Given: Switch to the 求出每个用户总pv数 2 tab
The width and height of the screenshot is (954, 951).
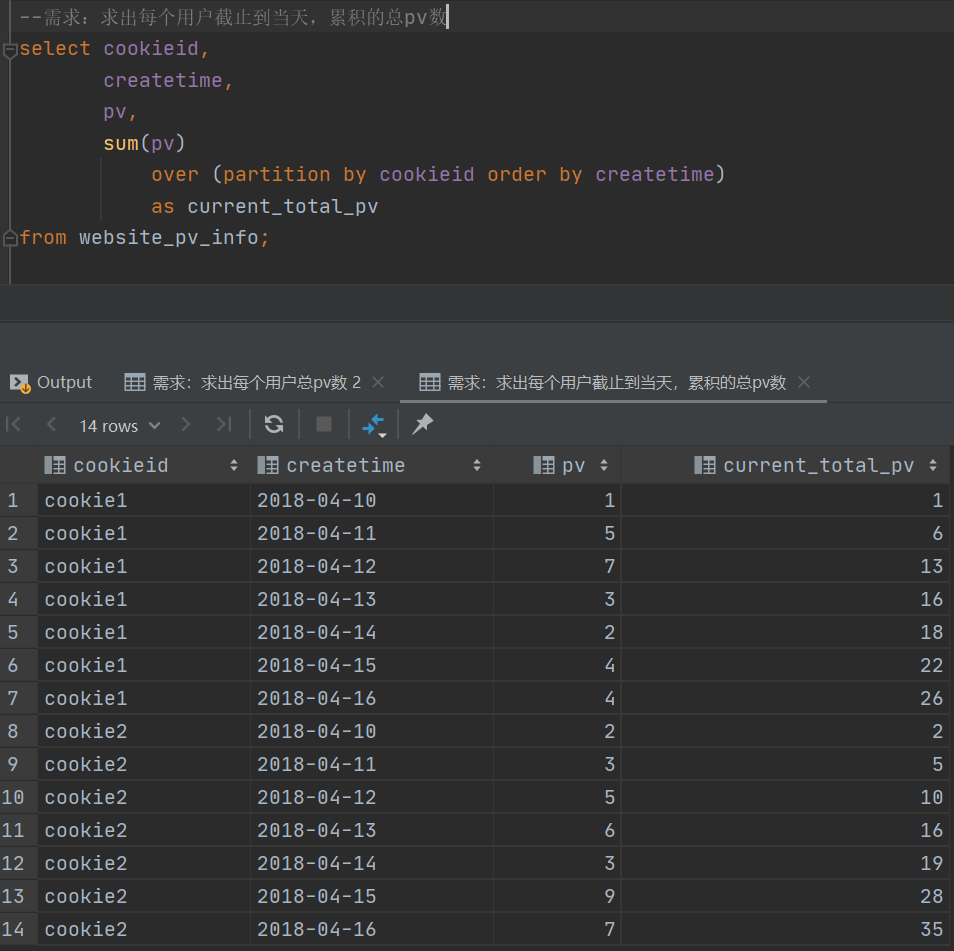Looking at the screenshot, I should click(x=243, y=383).
